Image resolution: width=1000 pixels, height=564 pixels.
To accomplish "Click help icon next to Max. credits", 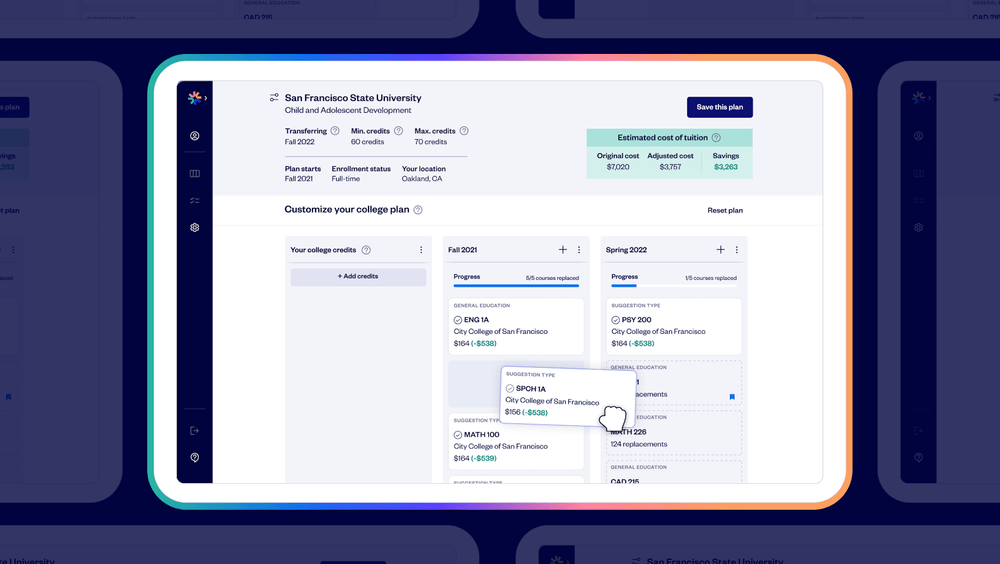I will pyautogui.click(x=464, y=131).
